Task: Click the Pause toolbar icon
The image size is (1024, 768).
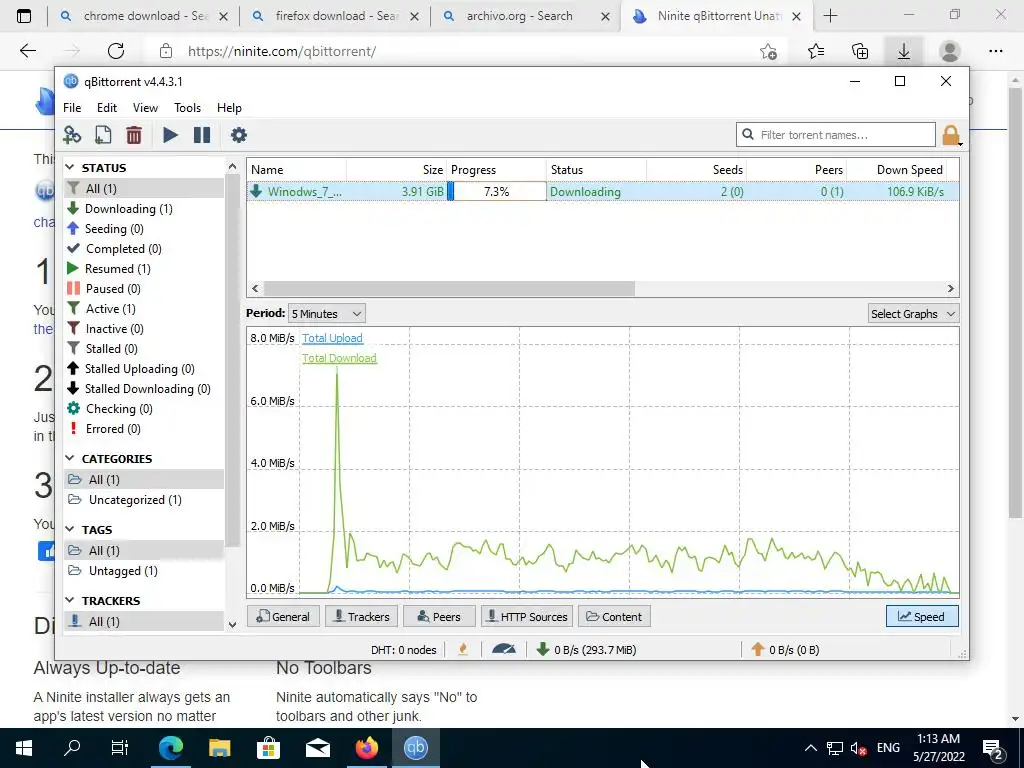Action: click(x=202, y=135)
